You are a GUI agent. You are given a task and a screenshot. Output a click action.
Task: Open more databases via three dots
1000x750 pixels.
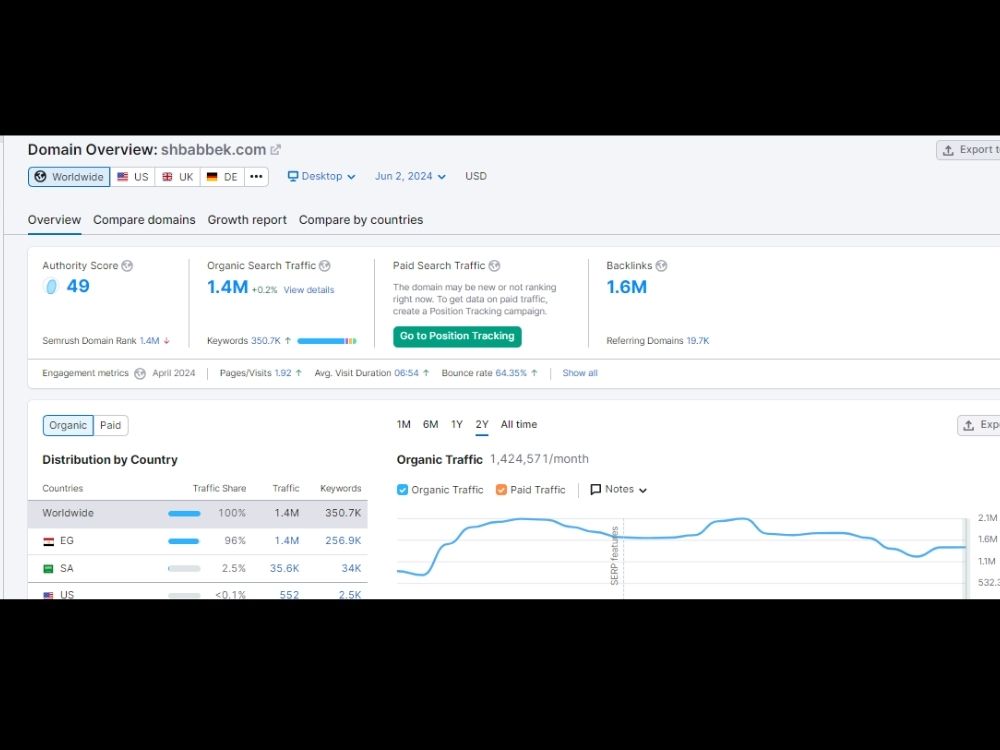click(x=256, y=177)
